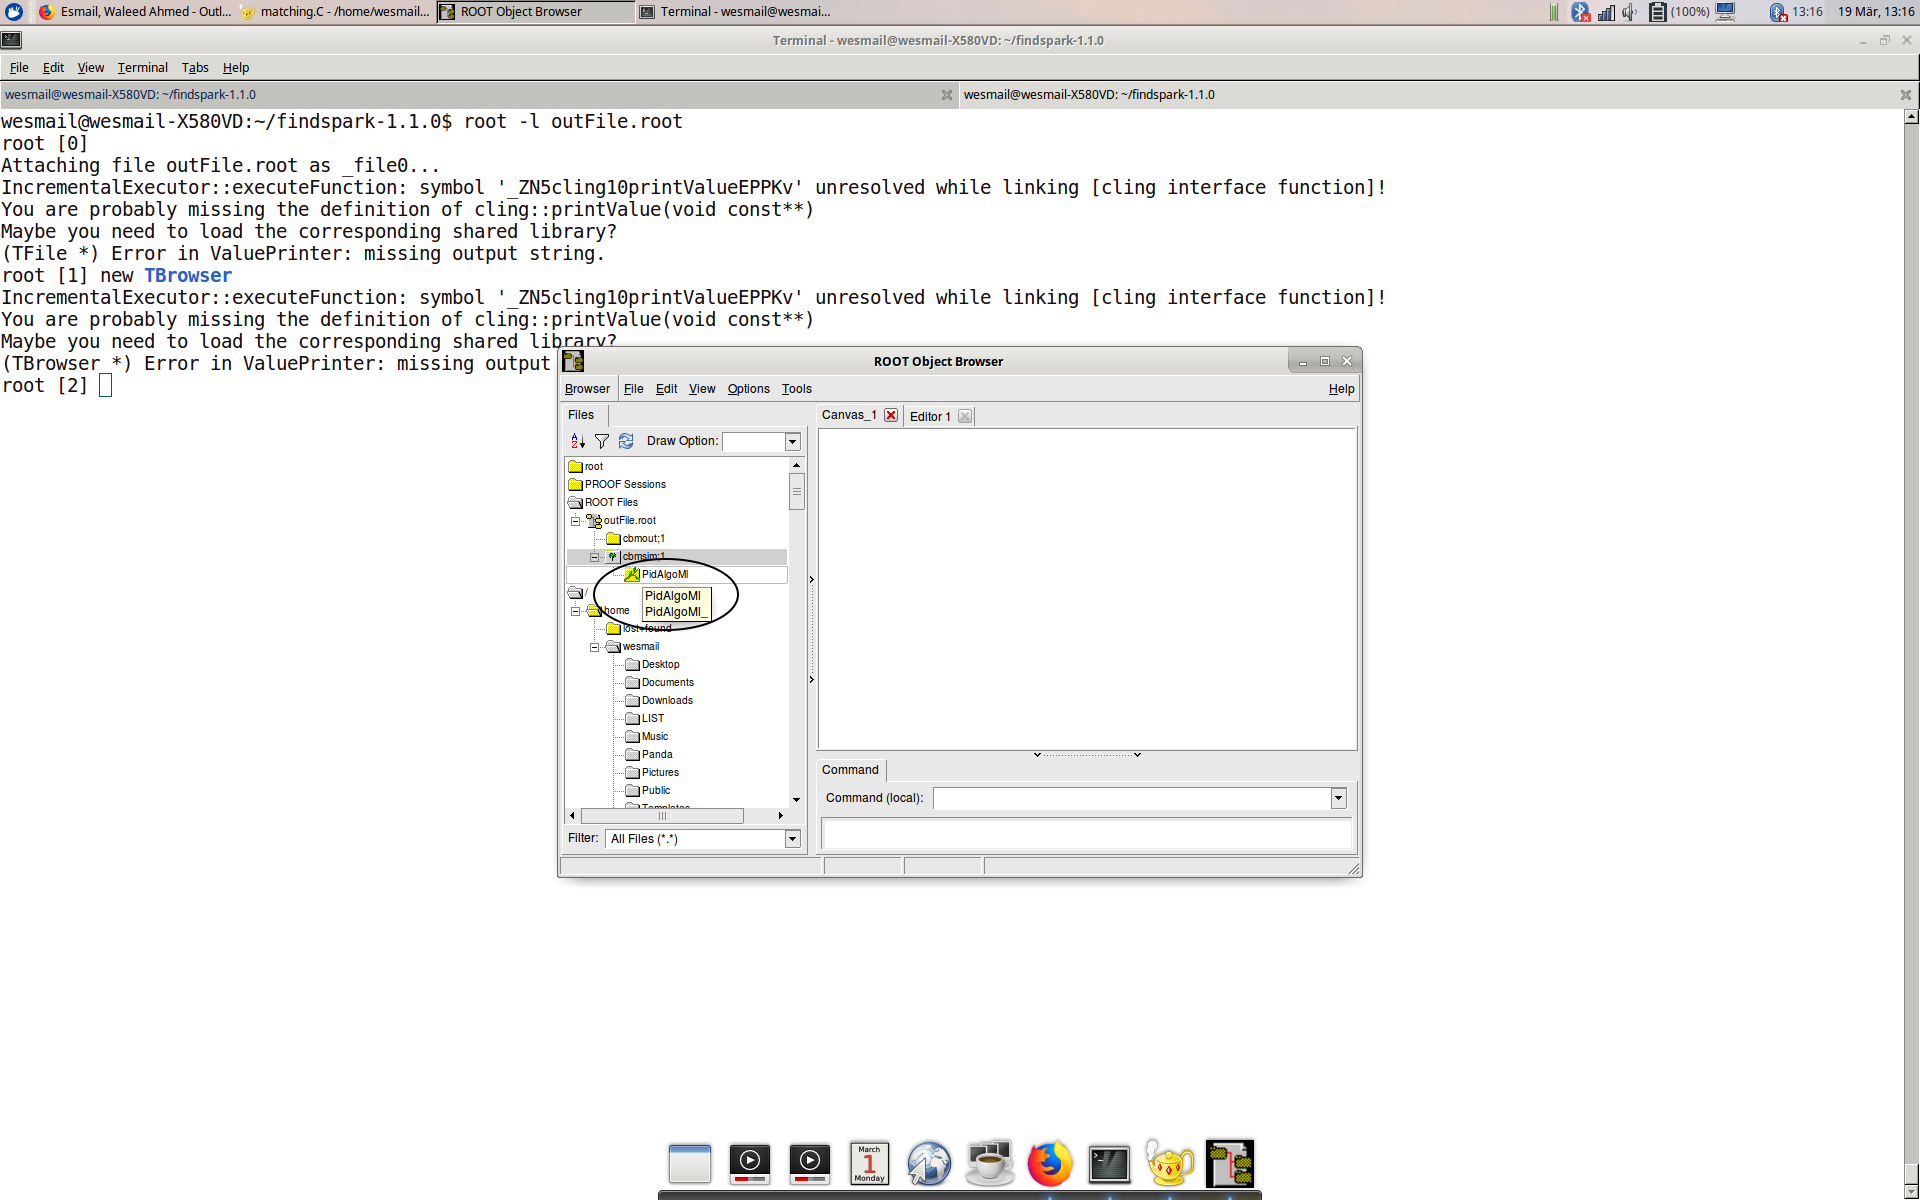Image resolution: width=1920 pixels, height=1200 pixels.
Task: Click the alphabetical sort icon in Files toolbar
Action: click(x=577, y=441)
